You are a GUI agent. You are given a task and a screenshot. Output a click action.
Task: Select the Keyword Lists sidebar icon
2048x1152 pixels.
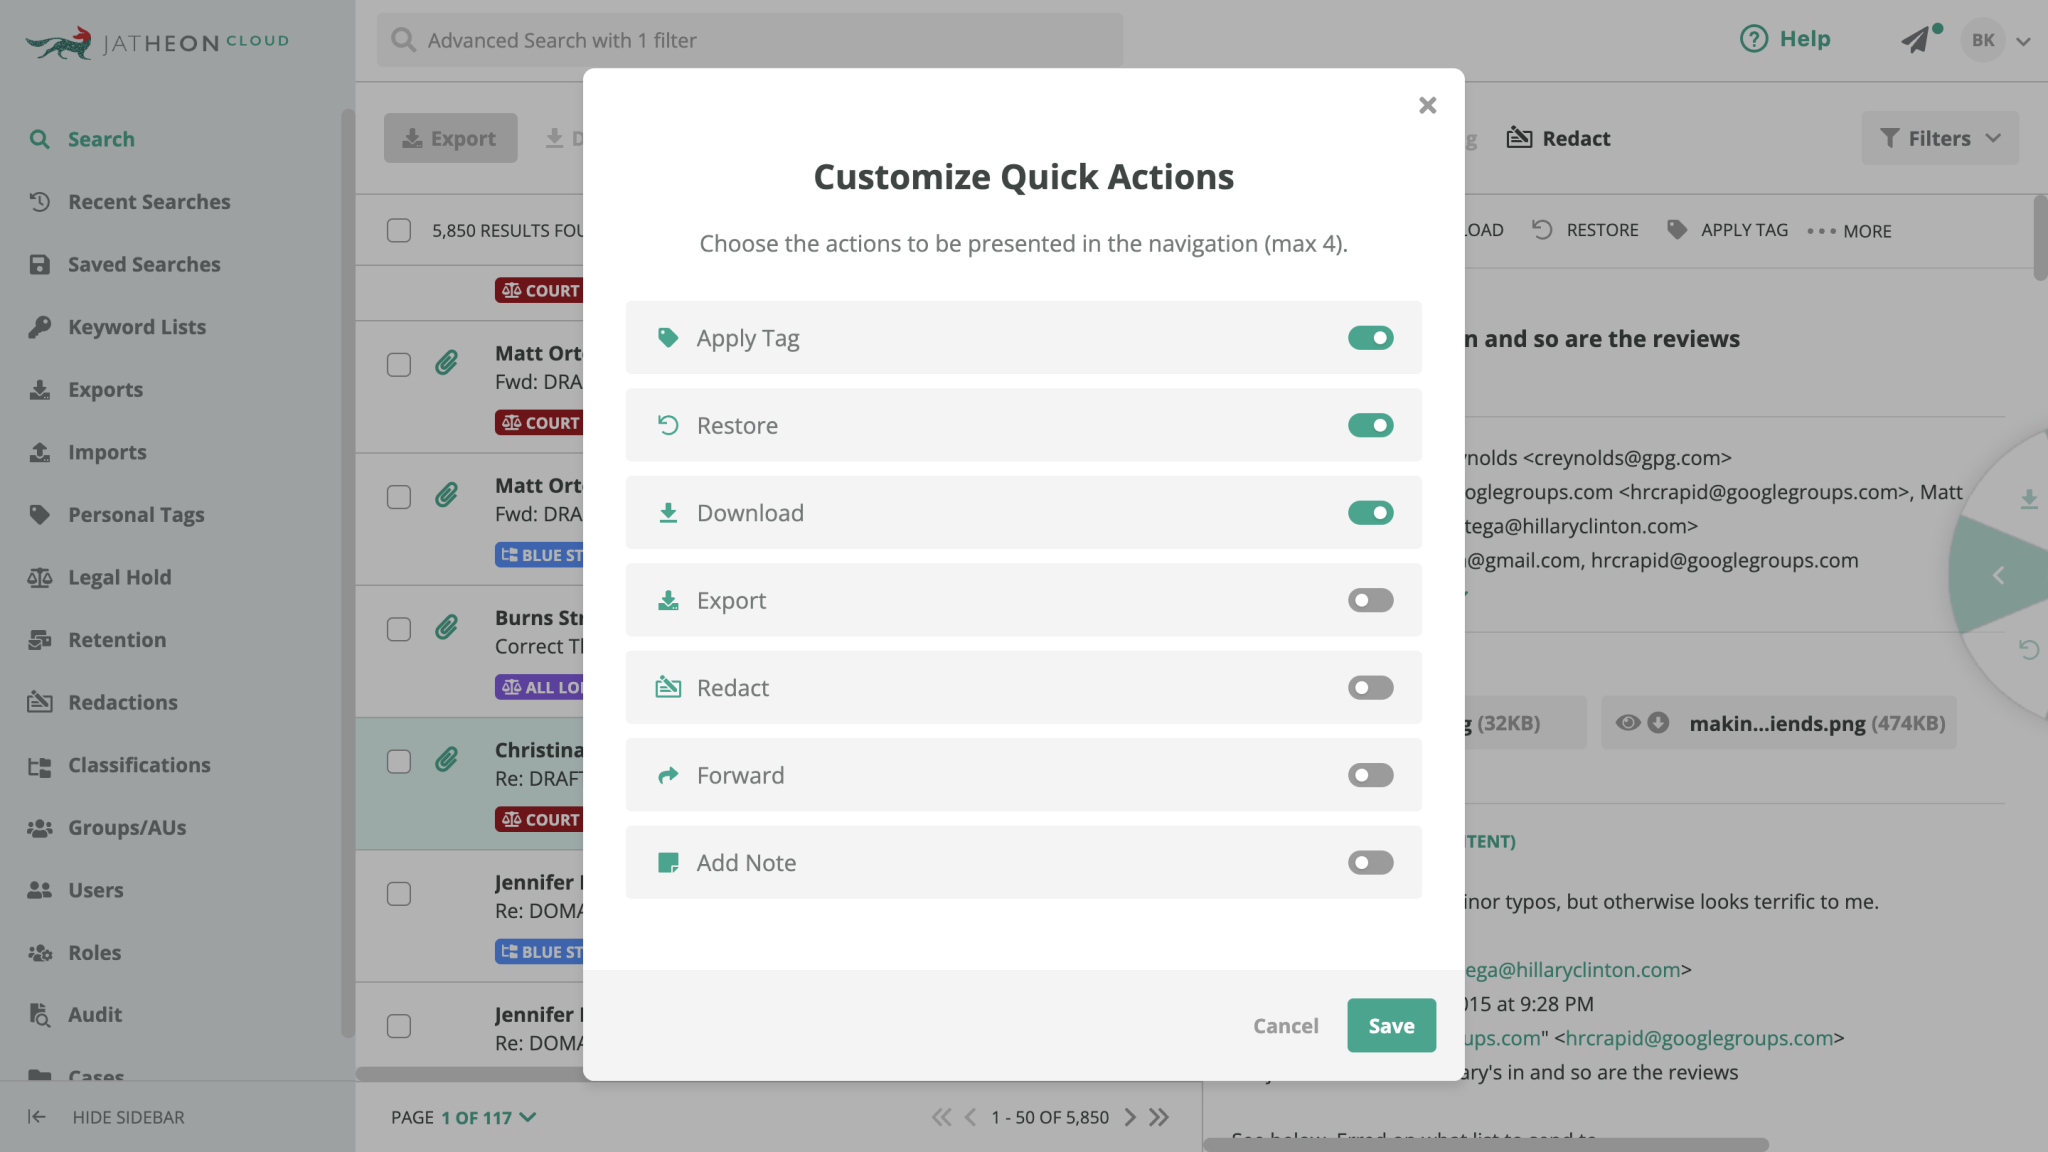[x=40, y=327]
